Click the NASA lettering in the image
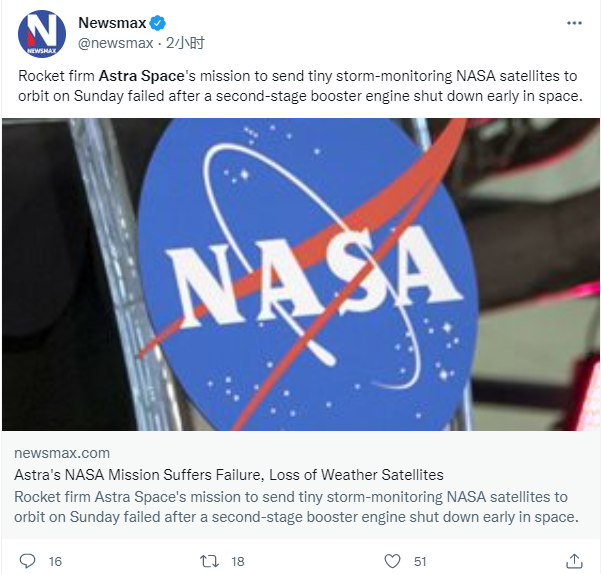Image resolution: width=601 pixels, height=574 pixels. coord(314,276)
